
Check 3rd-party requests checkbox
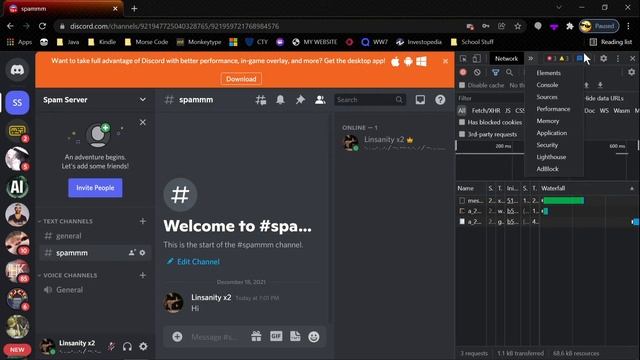(x=462, y=134)
